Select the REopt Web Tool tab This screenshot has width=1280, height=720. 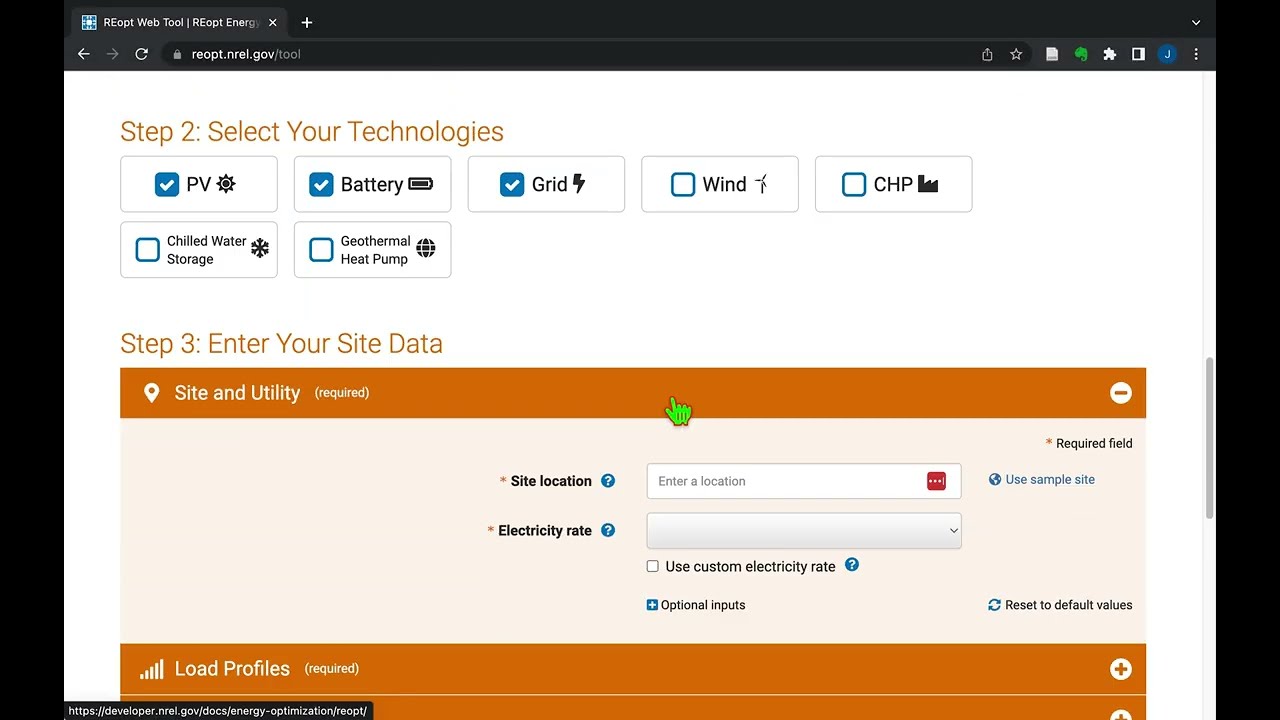pos(180,22)
